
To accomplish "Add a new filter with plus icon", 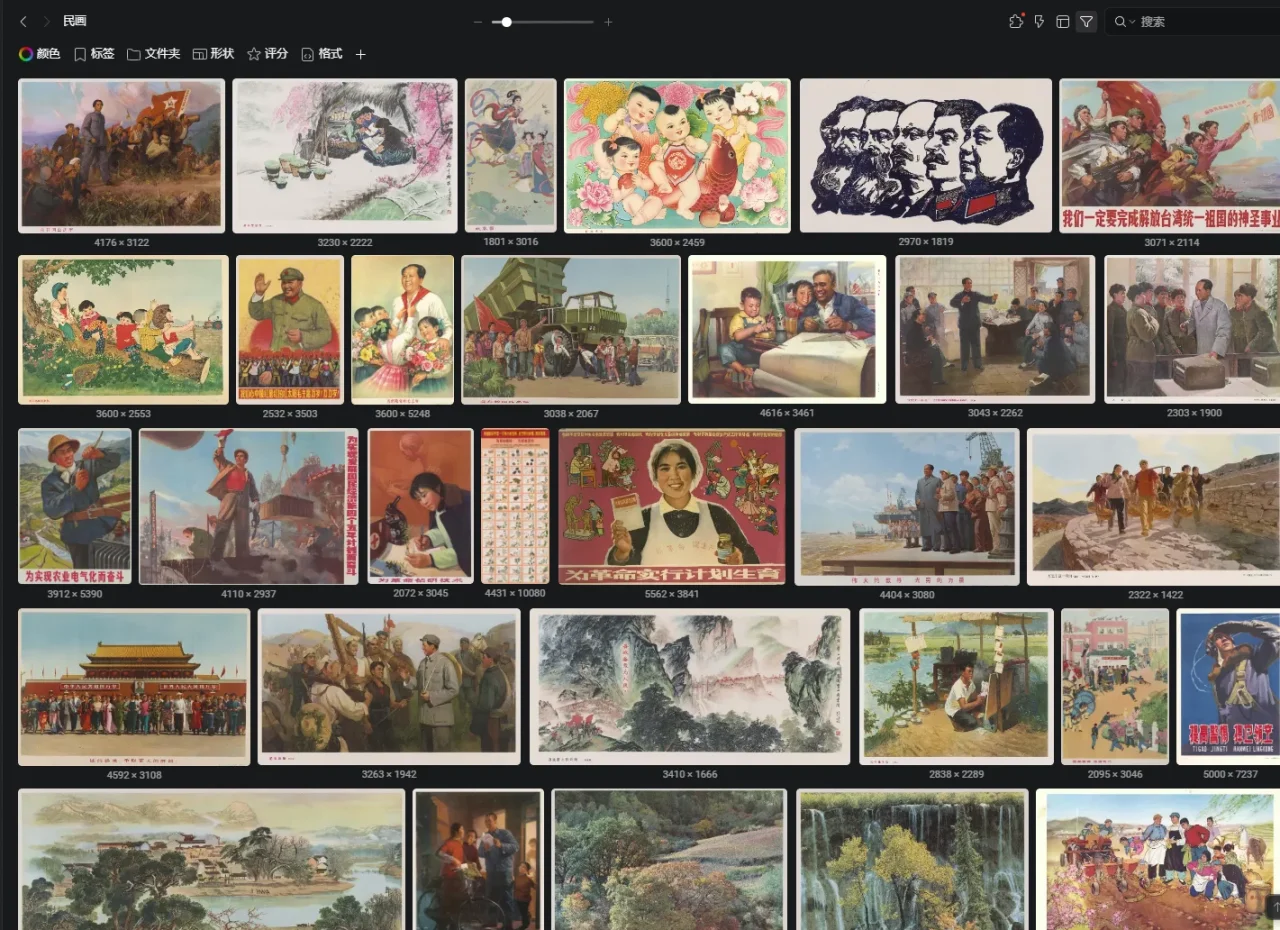I will coord(361,54).
